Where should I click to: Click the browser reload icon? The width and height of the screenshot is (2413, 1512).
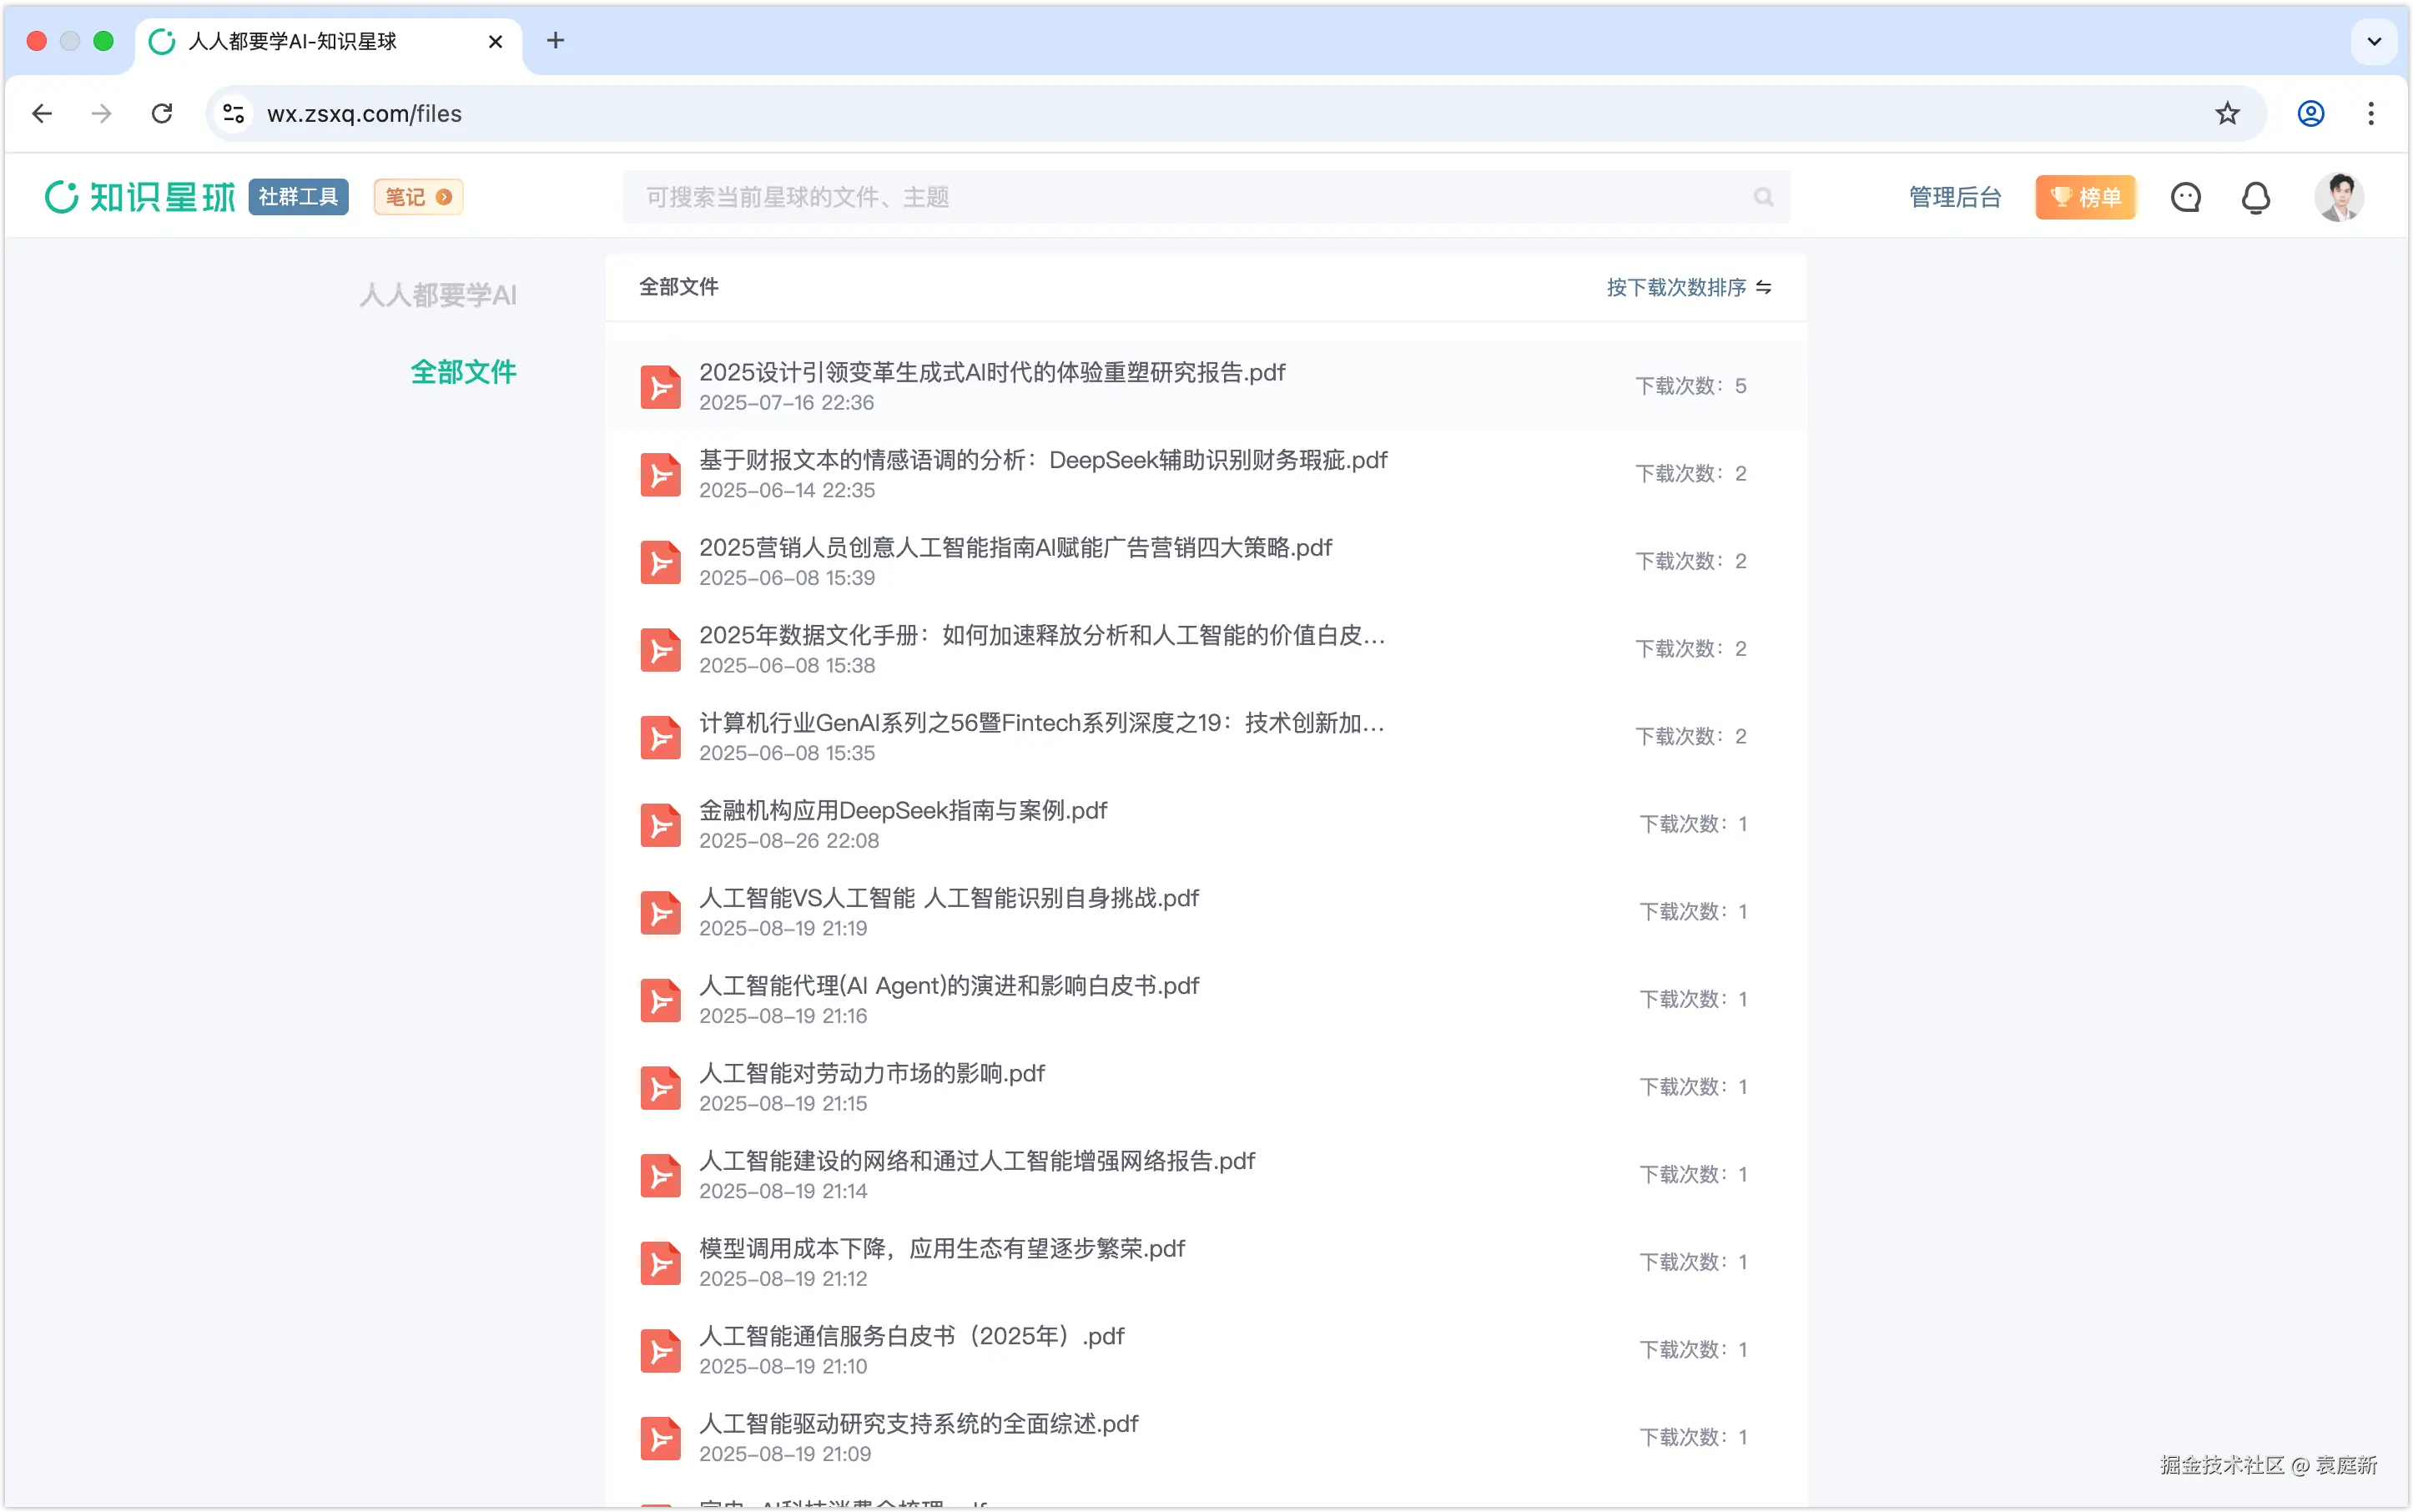162,114
